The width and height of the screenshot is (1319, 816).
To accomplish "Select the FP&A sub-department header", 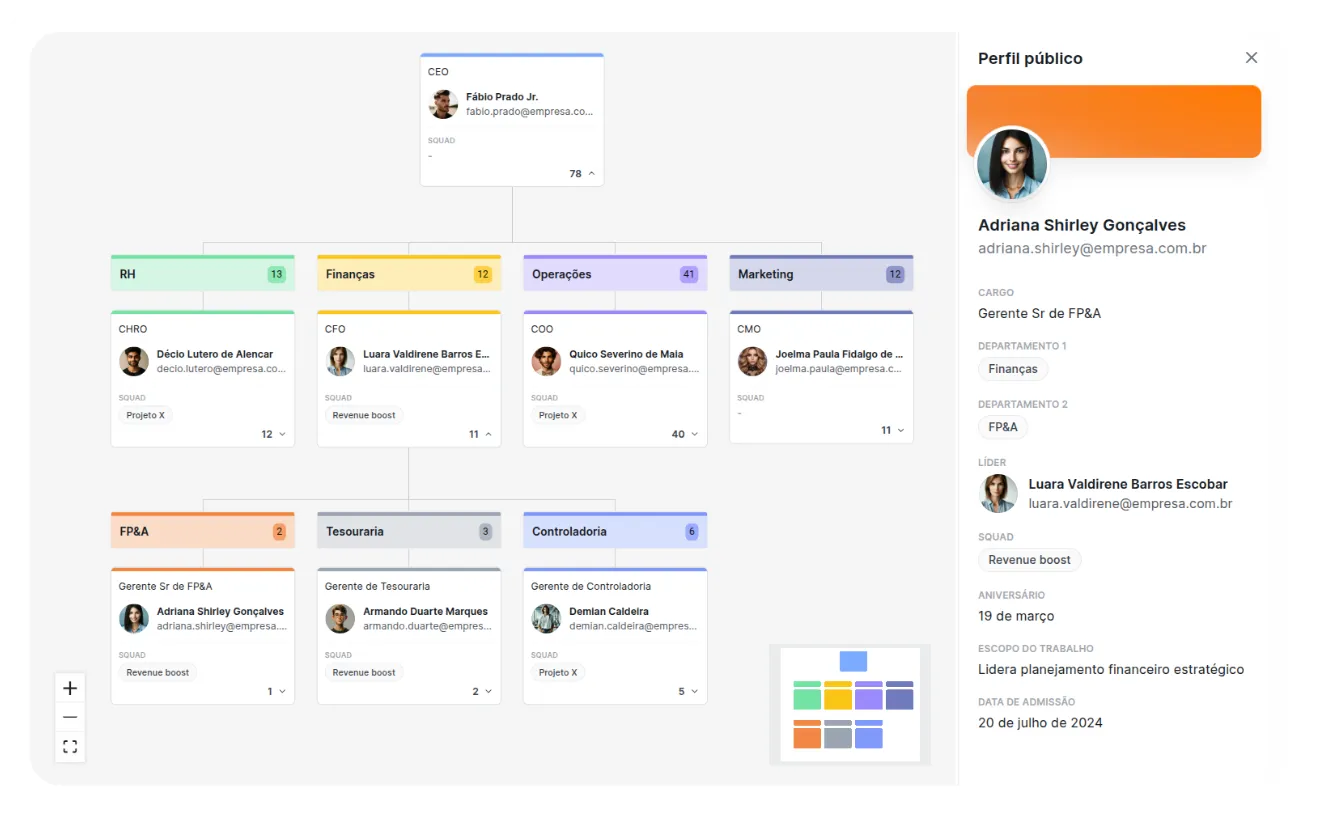I will (x=203, y=530).
